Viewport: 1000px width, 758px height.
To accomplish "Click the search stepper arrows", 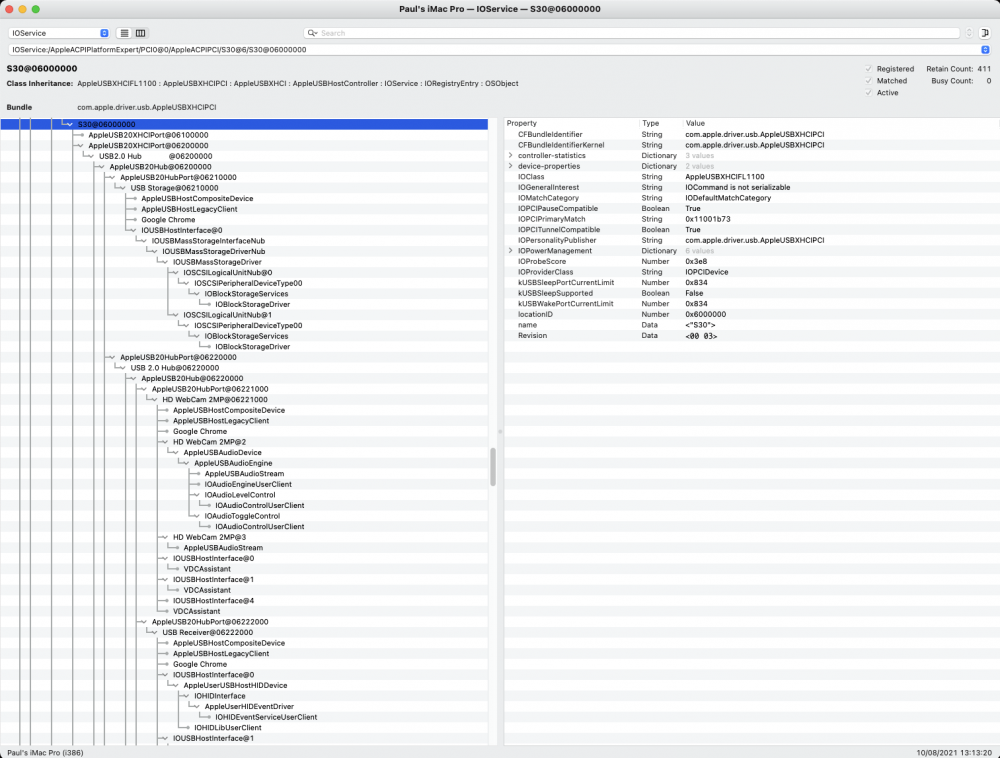I will click(x=969, y=33).
